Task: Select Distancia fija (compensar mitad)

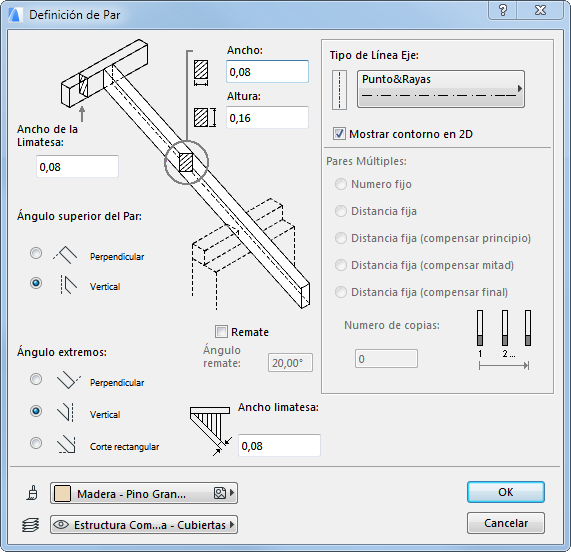Action: [x=340, y=265]
